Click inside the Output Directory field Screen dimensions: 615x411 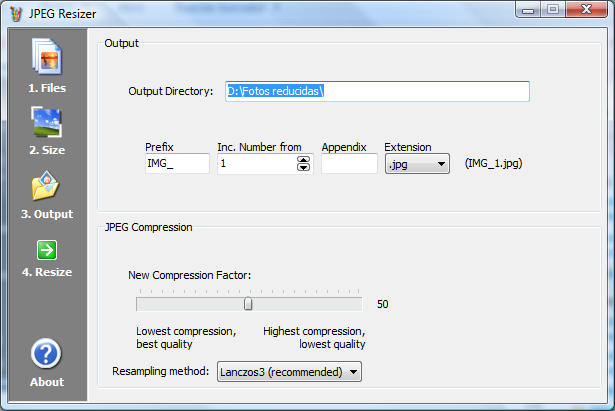377,91
